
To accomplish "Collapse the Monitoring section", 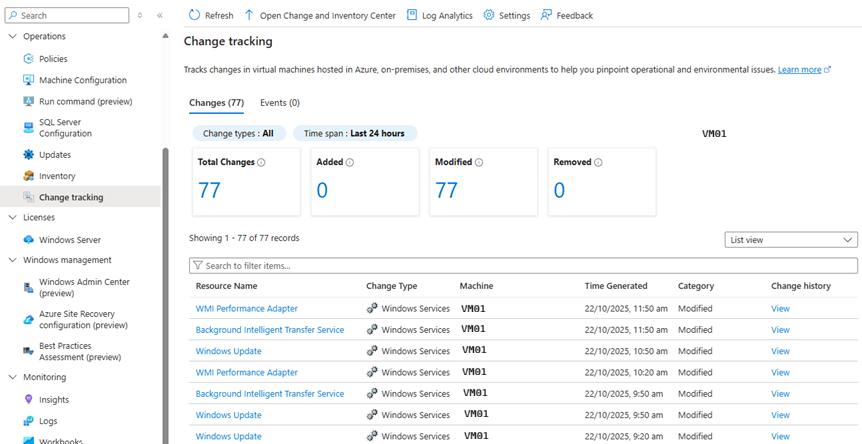I will pyautogui.click(x=13, y=378).
